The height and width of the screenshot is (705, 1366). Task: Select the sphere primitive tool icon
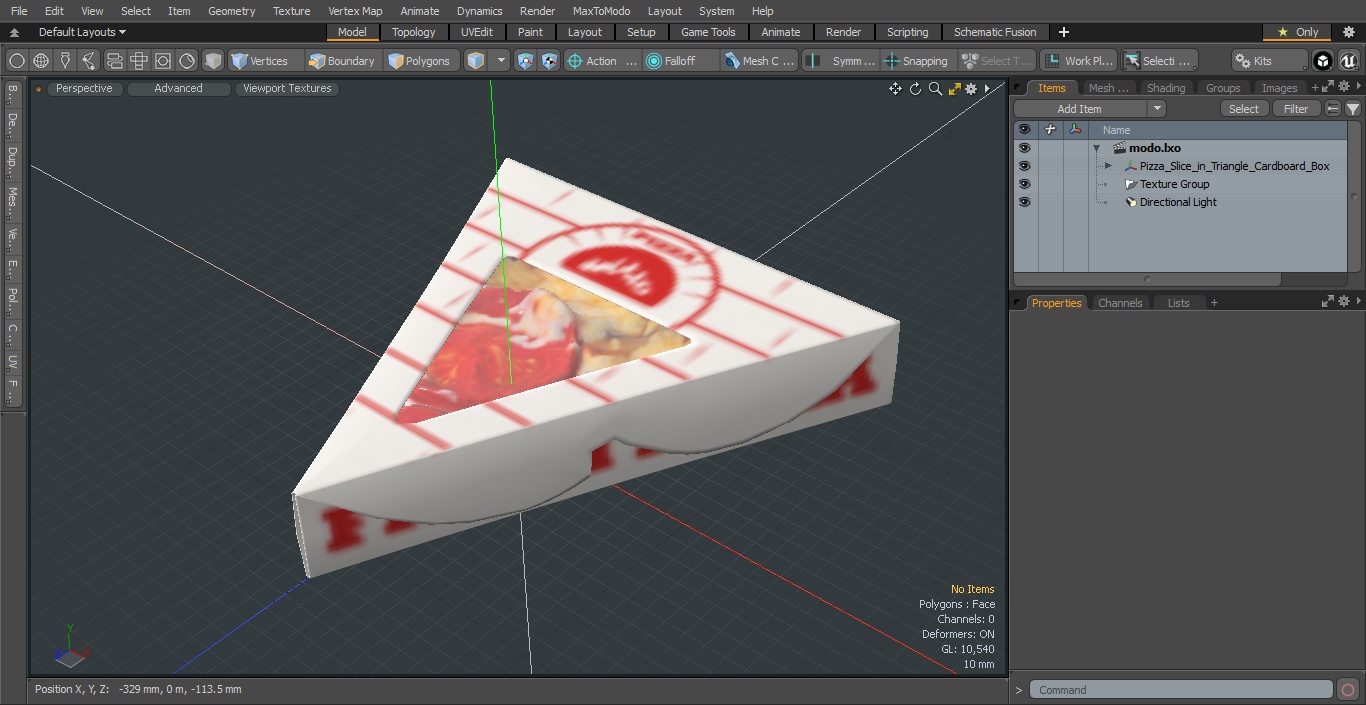tap(17, 61)
